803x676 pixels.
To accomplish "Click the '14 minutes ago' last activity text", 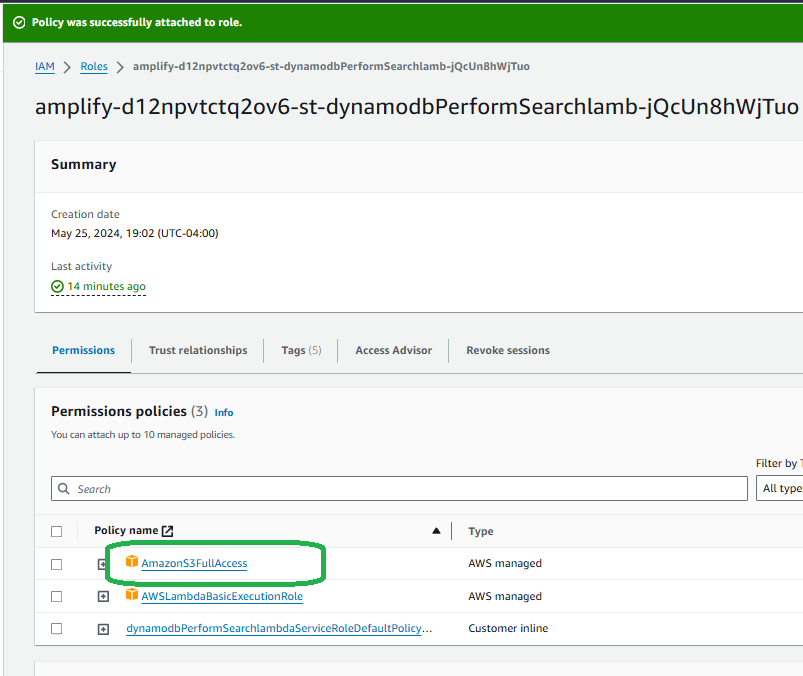I will (x=107, y=286).
